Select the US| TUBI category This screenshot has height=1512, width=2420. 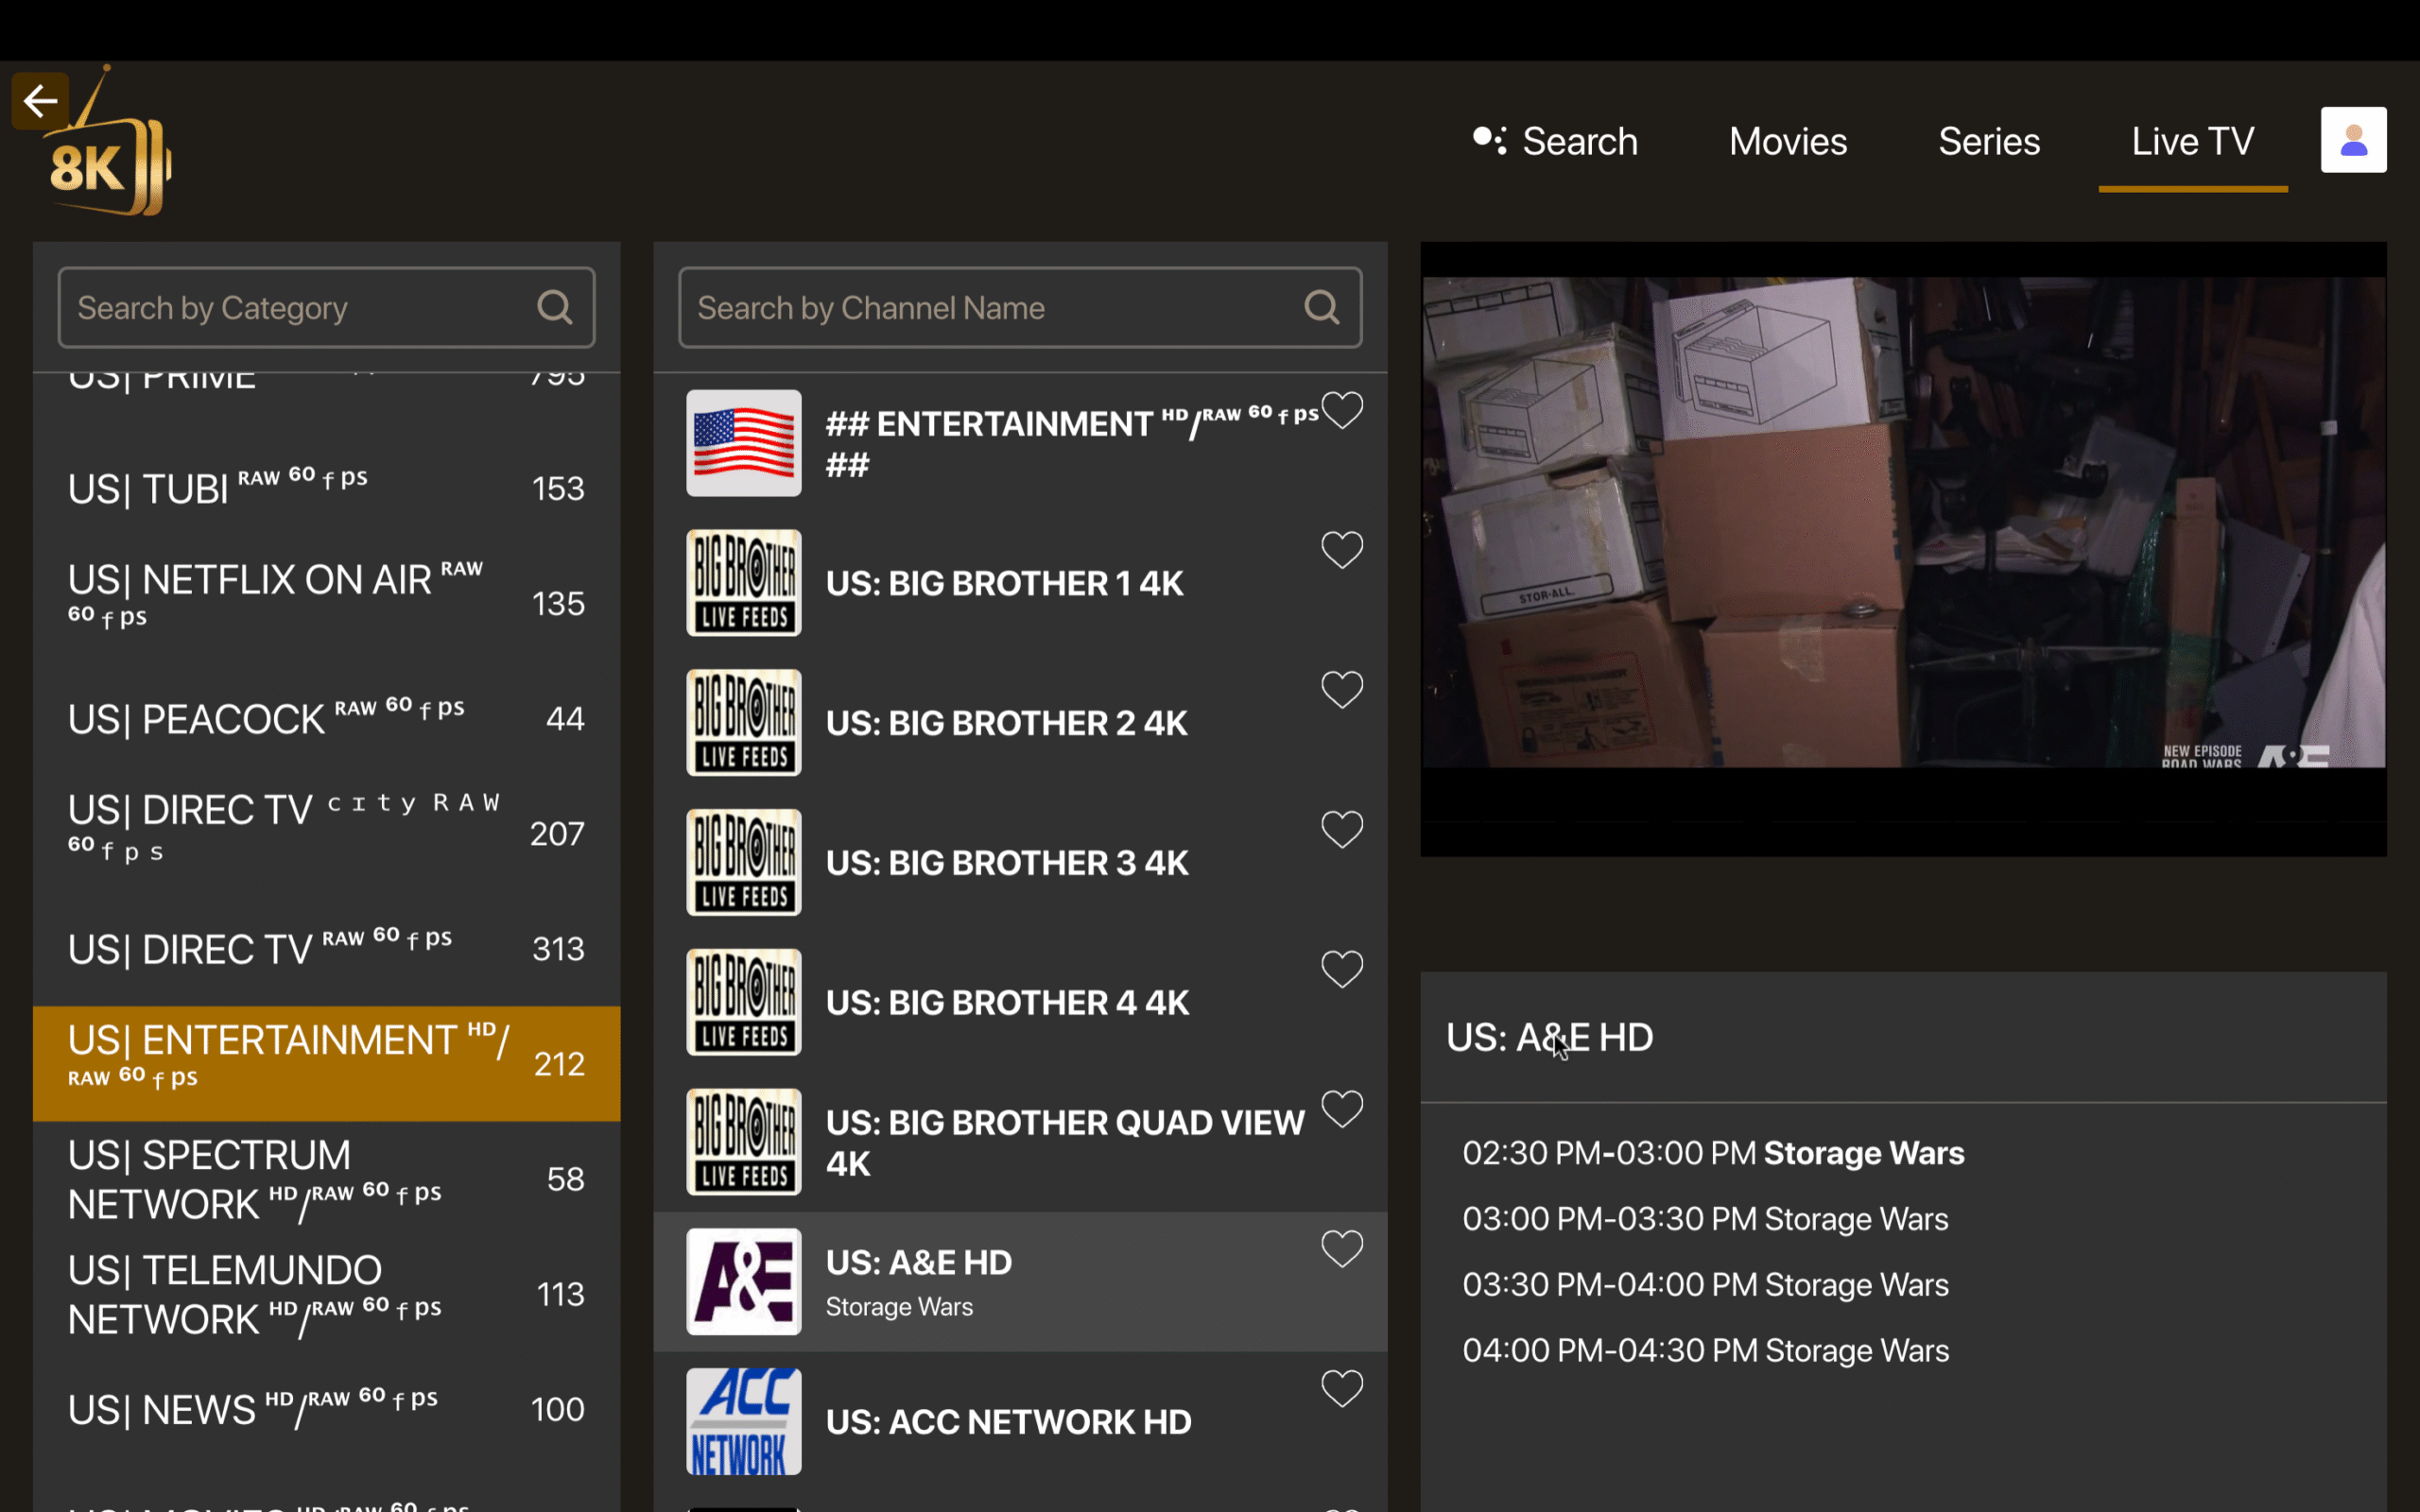(326, 488)
